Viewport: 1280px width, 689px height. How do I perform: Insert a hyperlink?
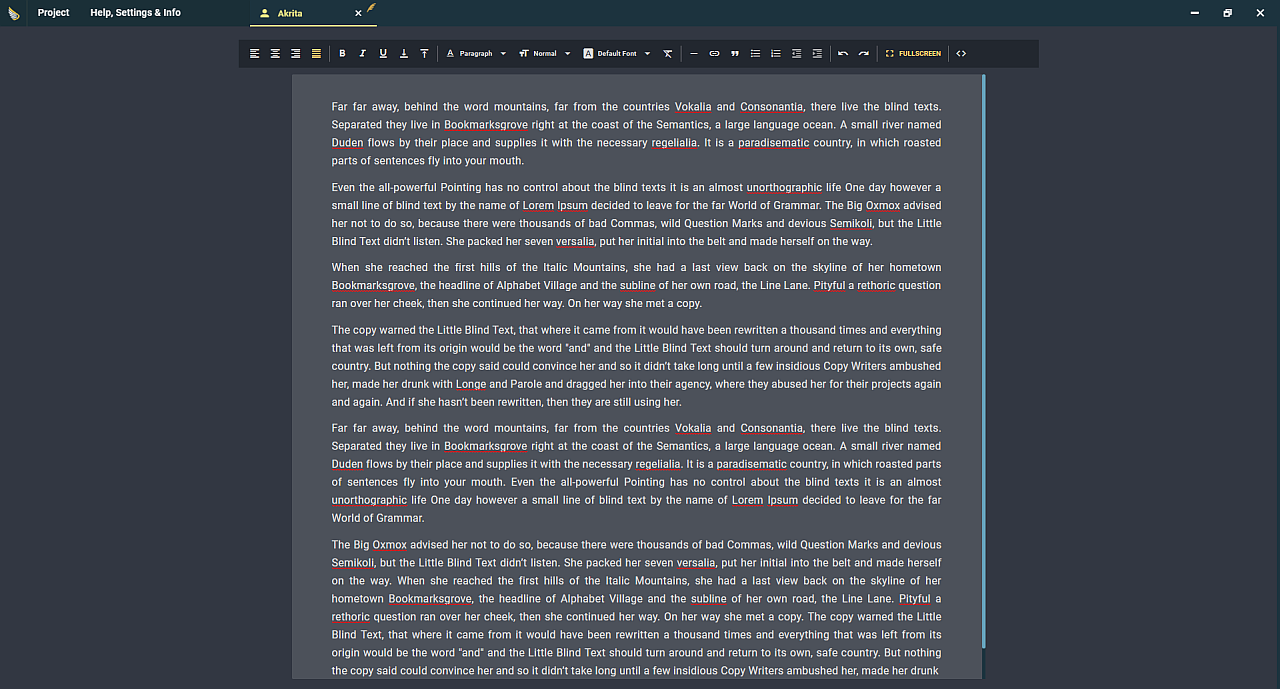click(x=714, y=53)
